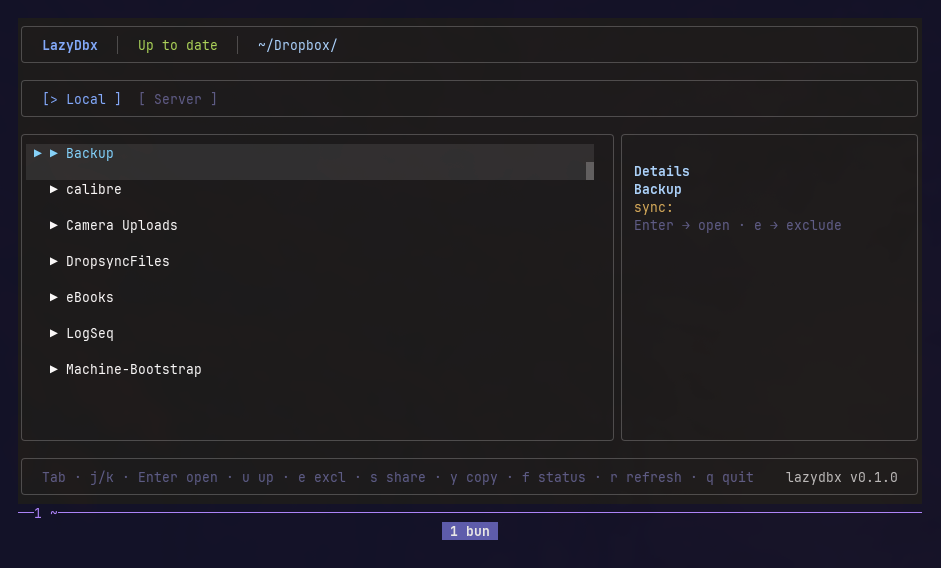
Task: Click the sync: label
Action: [x=654, y=208]
